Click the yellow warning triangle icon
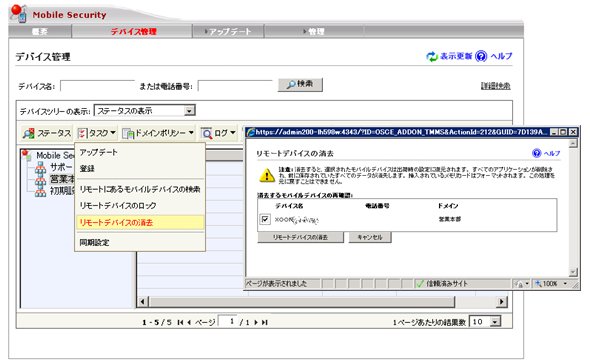 [267, 175]
